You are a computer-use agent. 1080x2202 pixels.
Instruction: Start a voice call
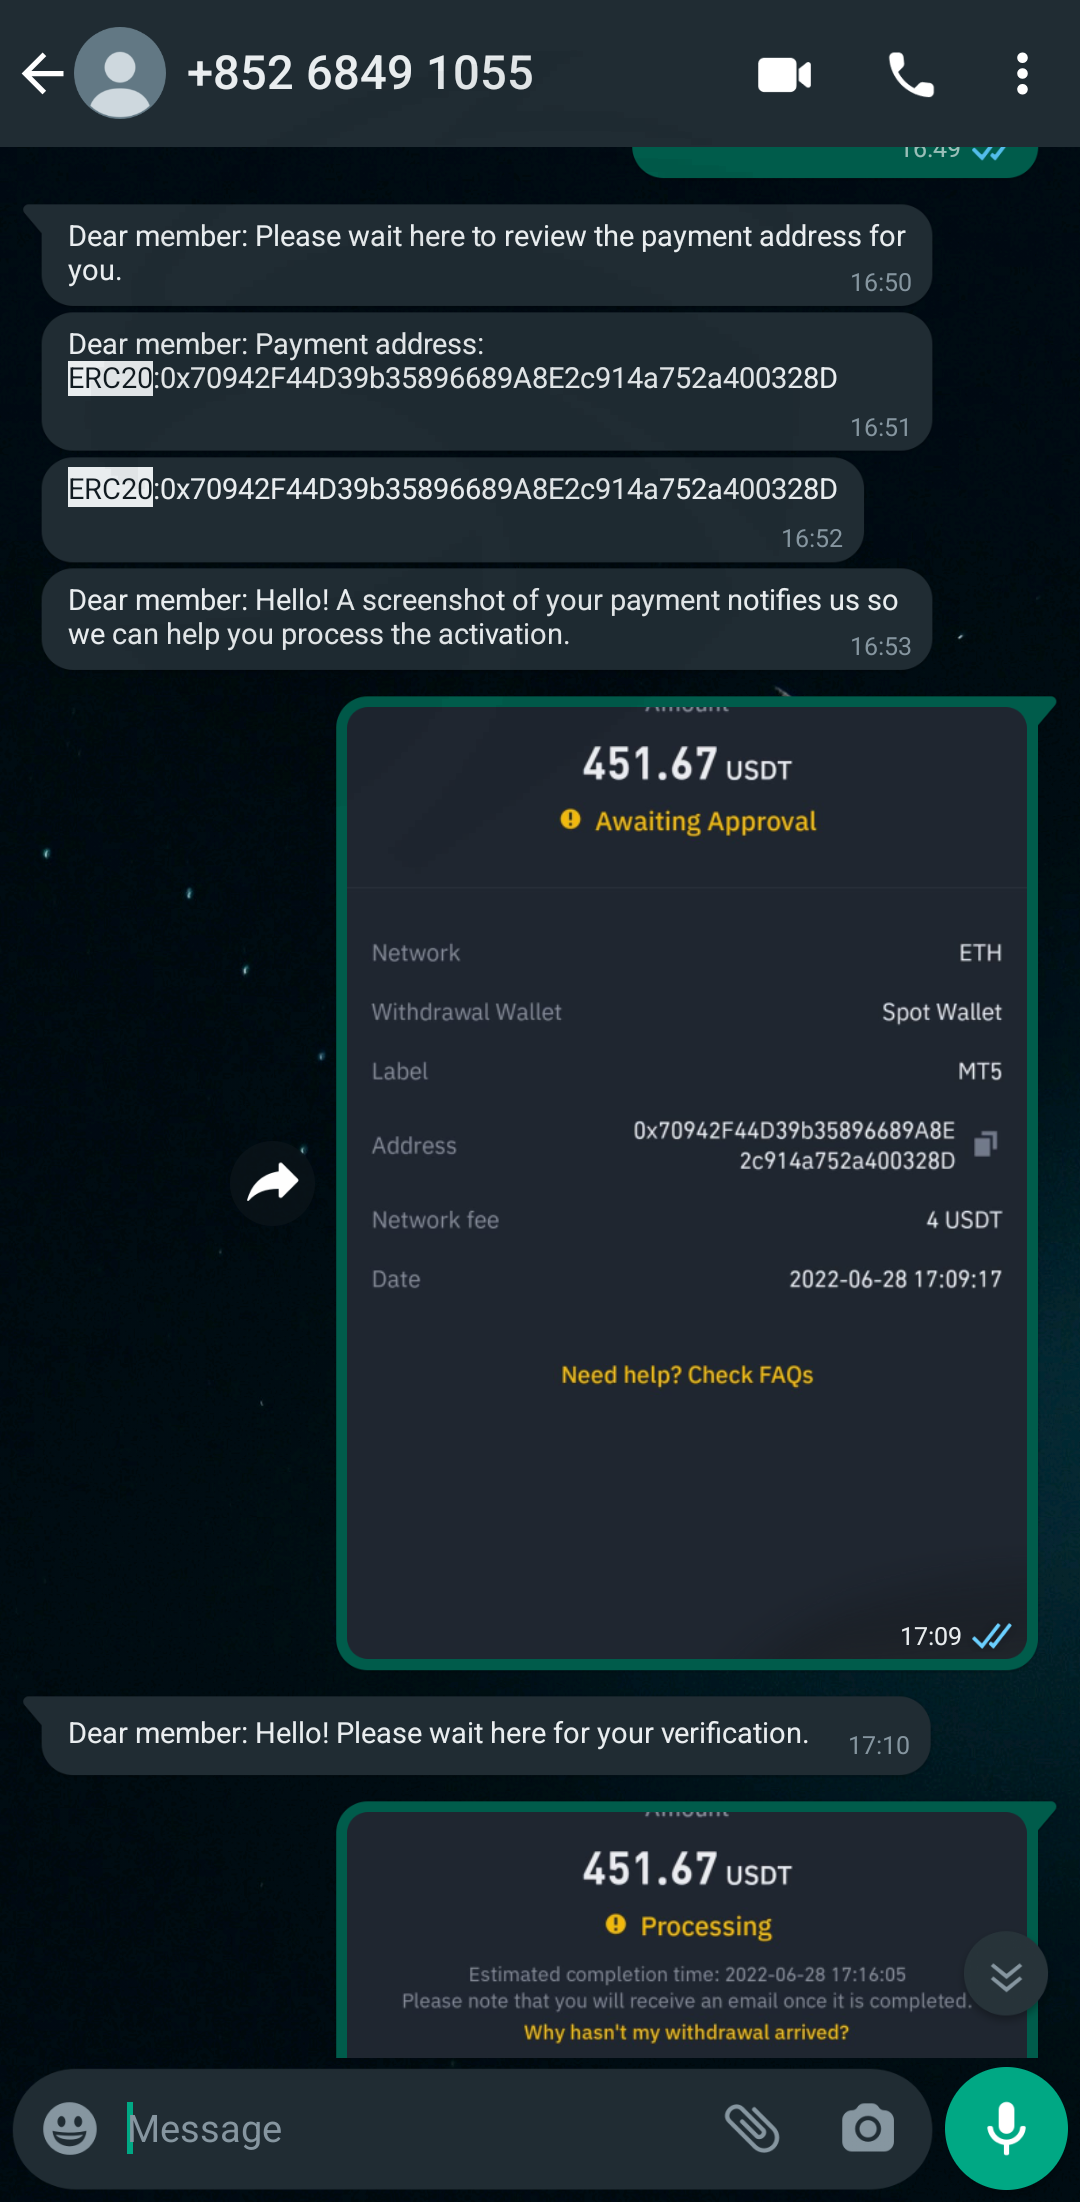(911, 75)
